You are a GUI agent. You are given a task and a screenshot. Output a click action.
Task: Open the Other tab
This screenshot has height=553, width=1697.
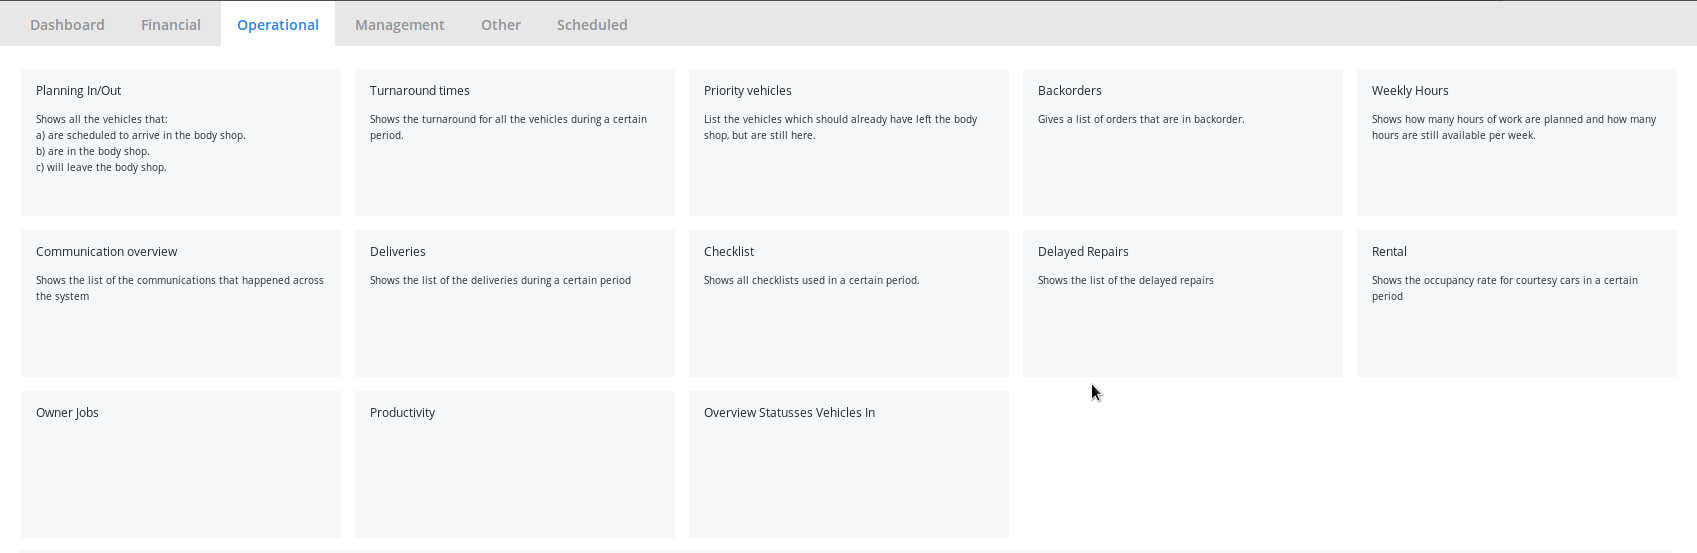[x=501, y=24]
